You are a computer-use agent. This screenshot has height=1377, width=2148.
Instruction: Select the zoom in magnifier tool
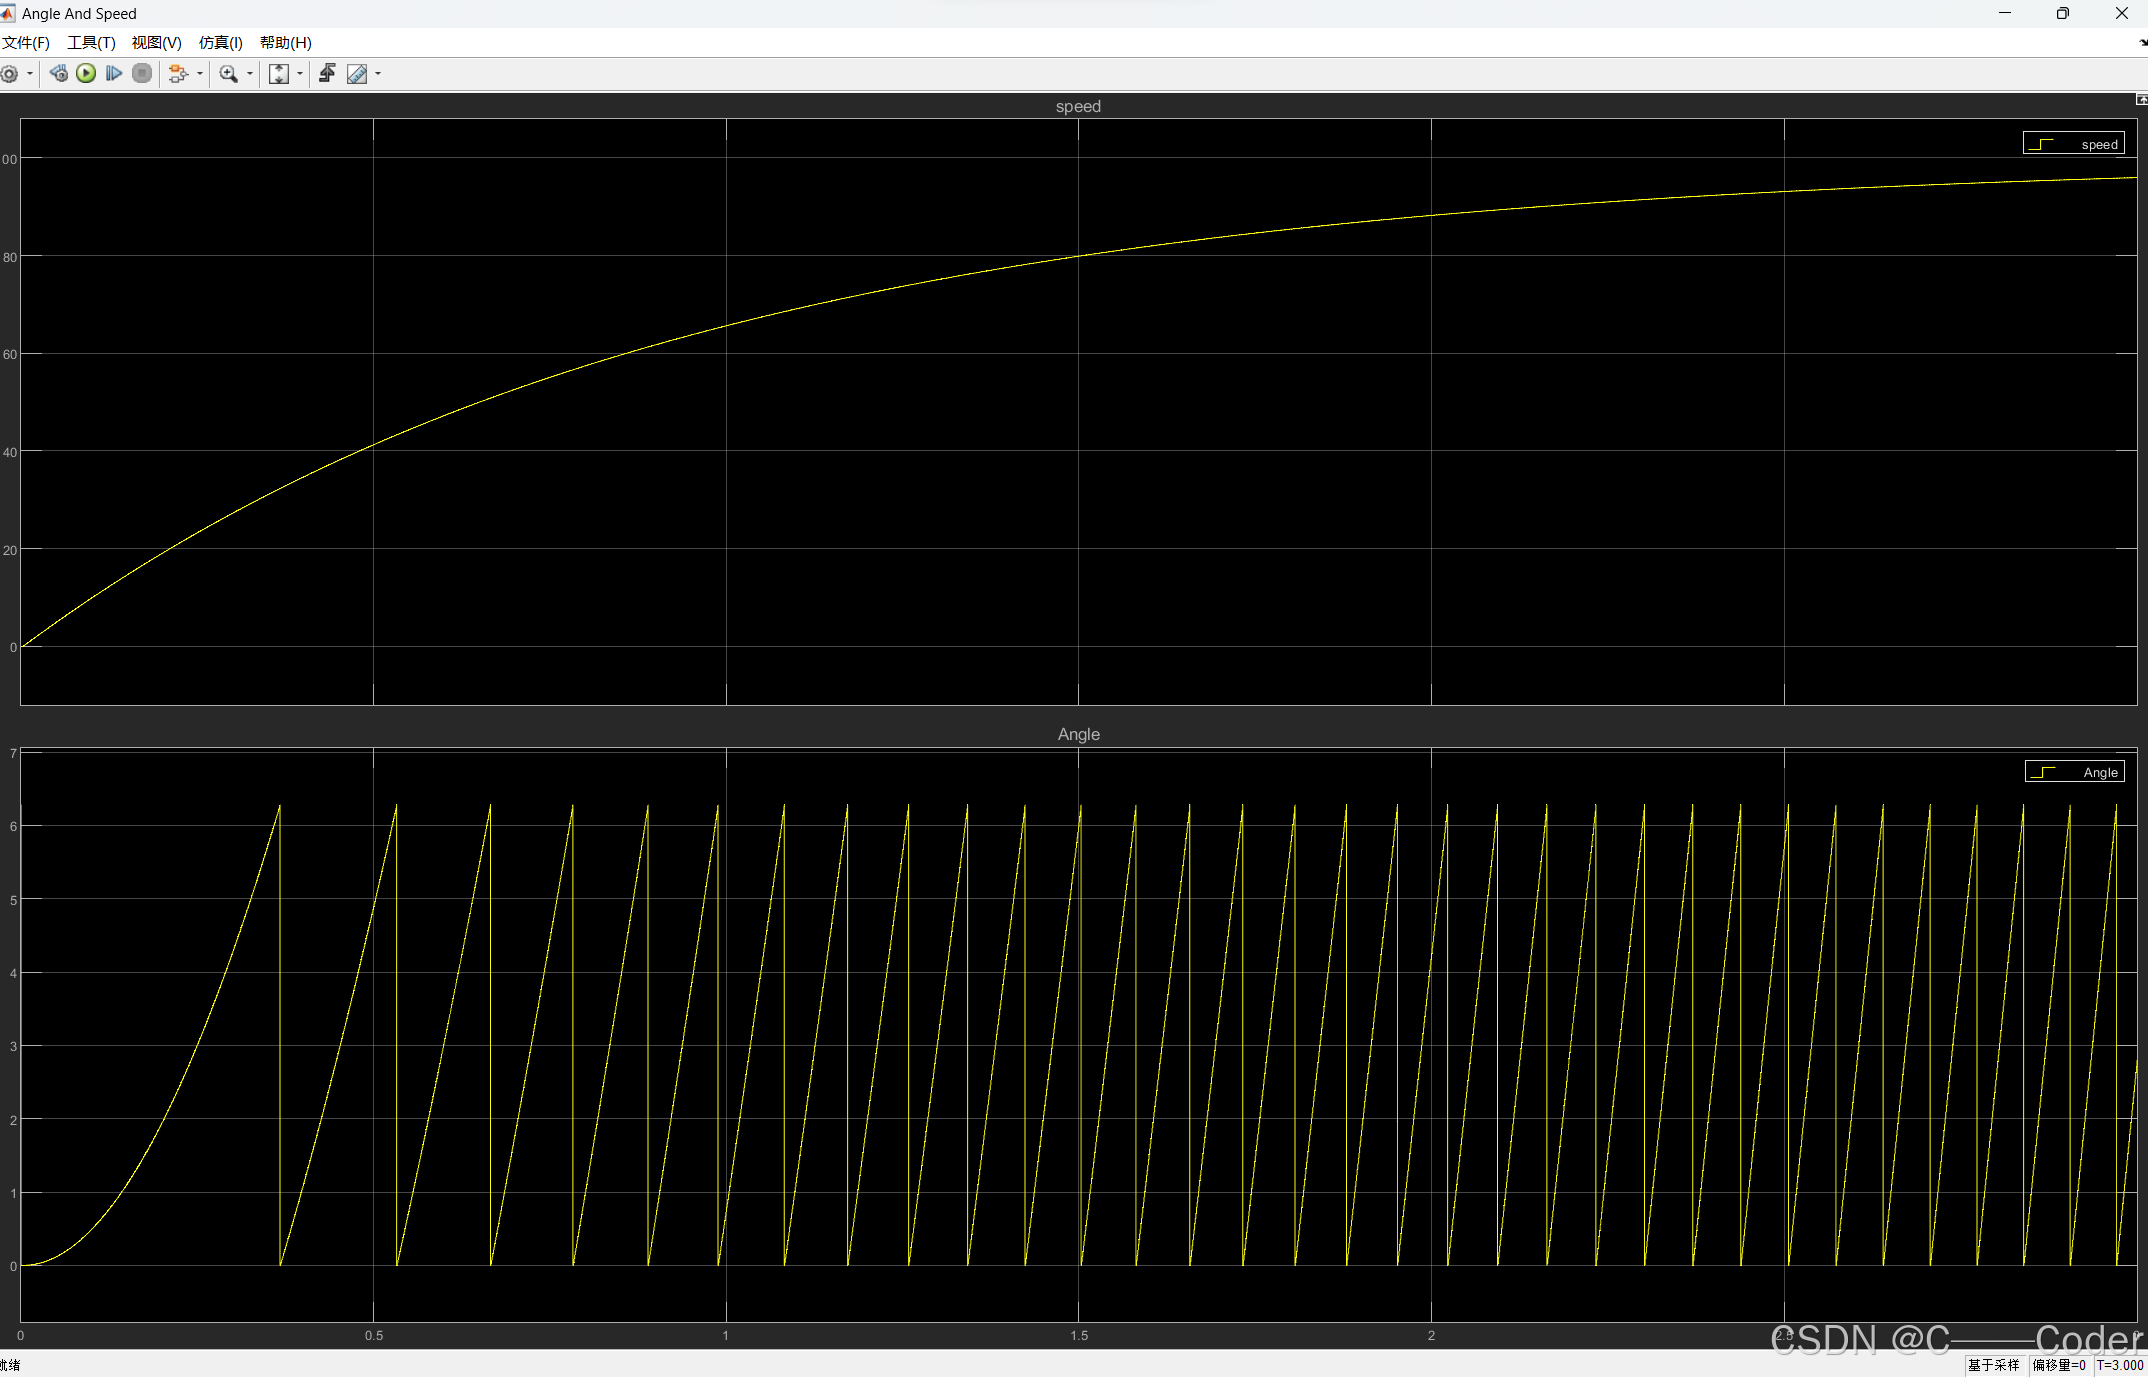click(x=228, y=74)
